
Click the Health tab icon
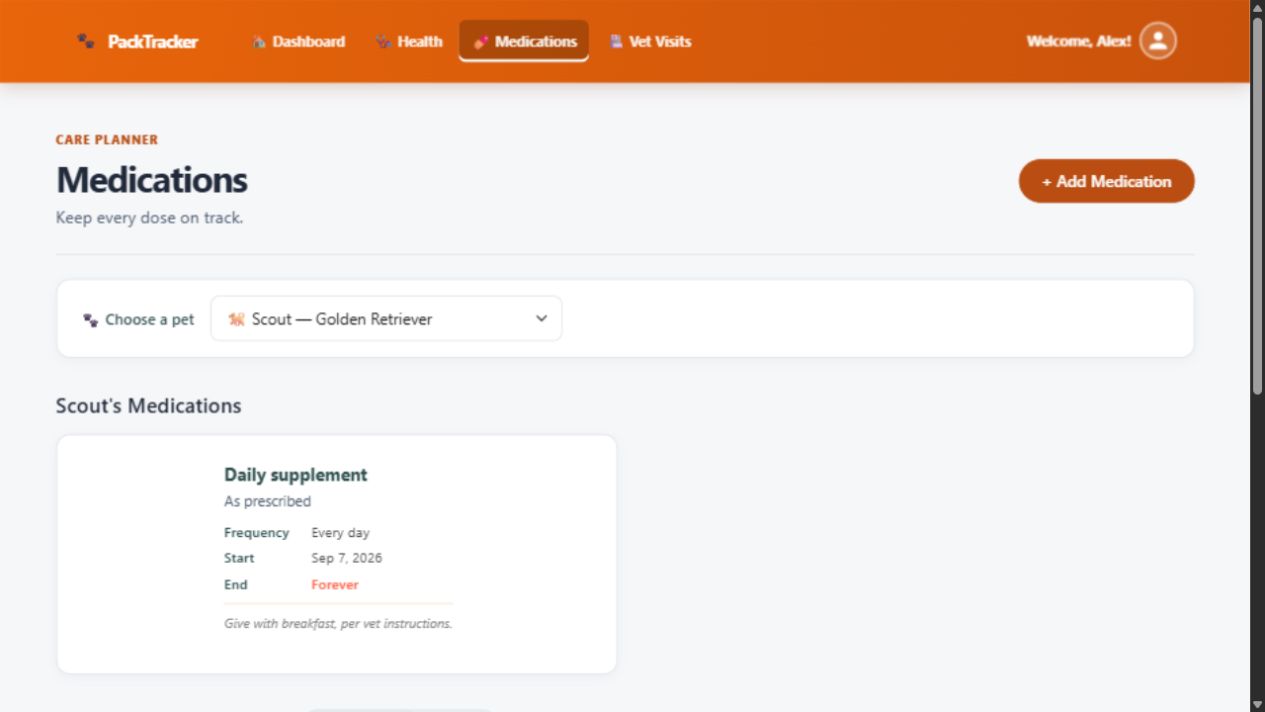(384, 42)
